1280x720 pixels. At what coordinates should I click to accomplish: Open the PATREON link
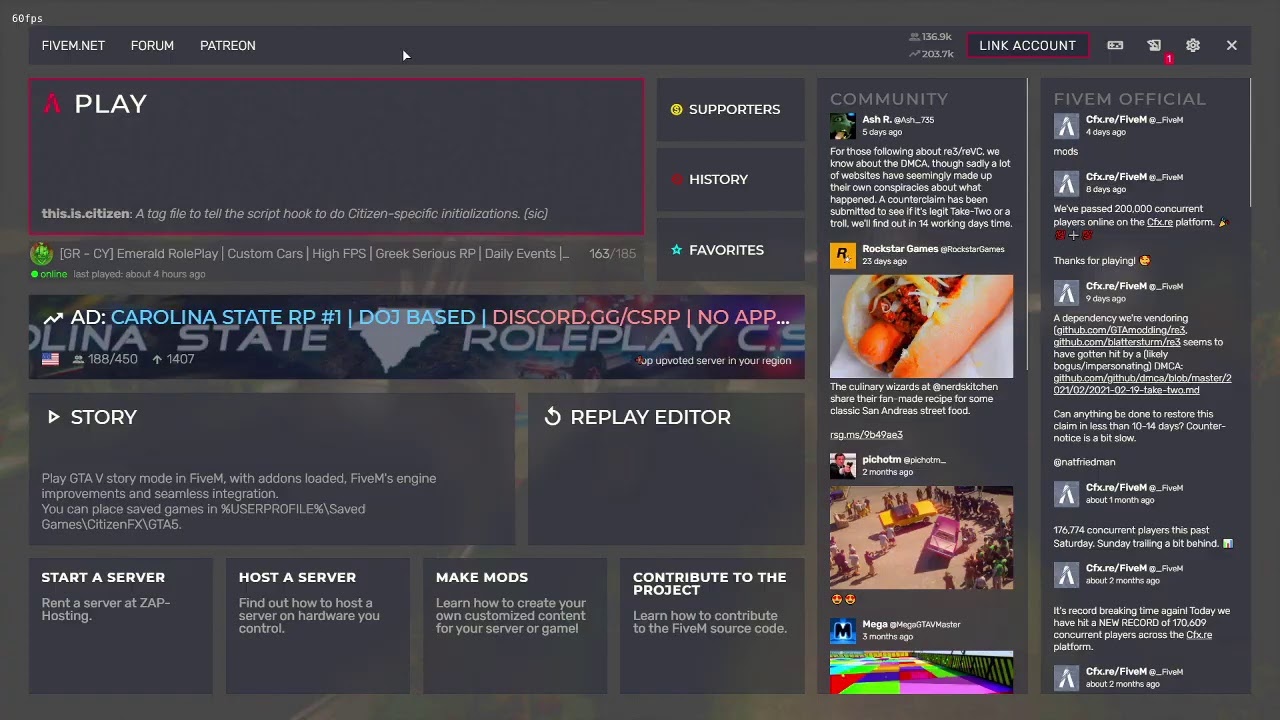click(x=227, y=45)
